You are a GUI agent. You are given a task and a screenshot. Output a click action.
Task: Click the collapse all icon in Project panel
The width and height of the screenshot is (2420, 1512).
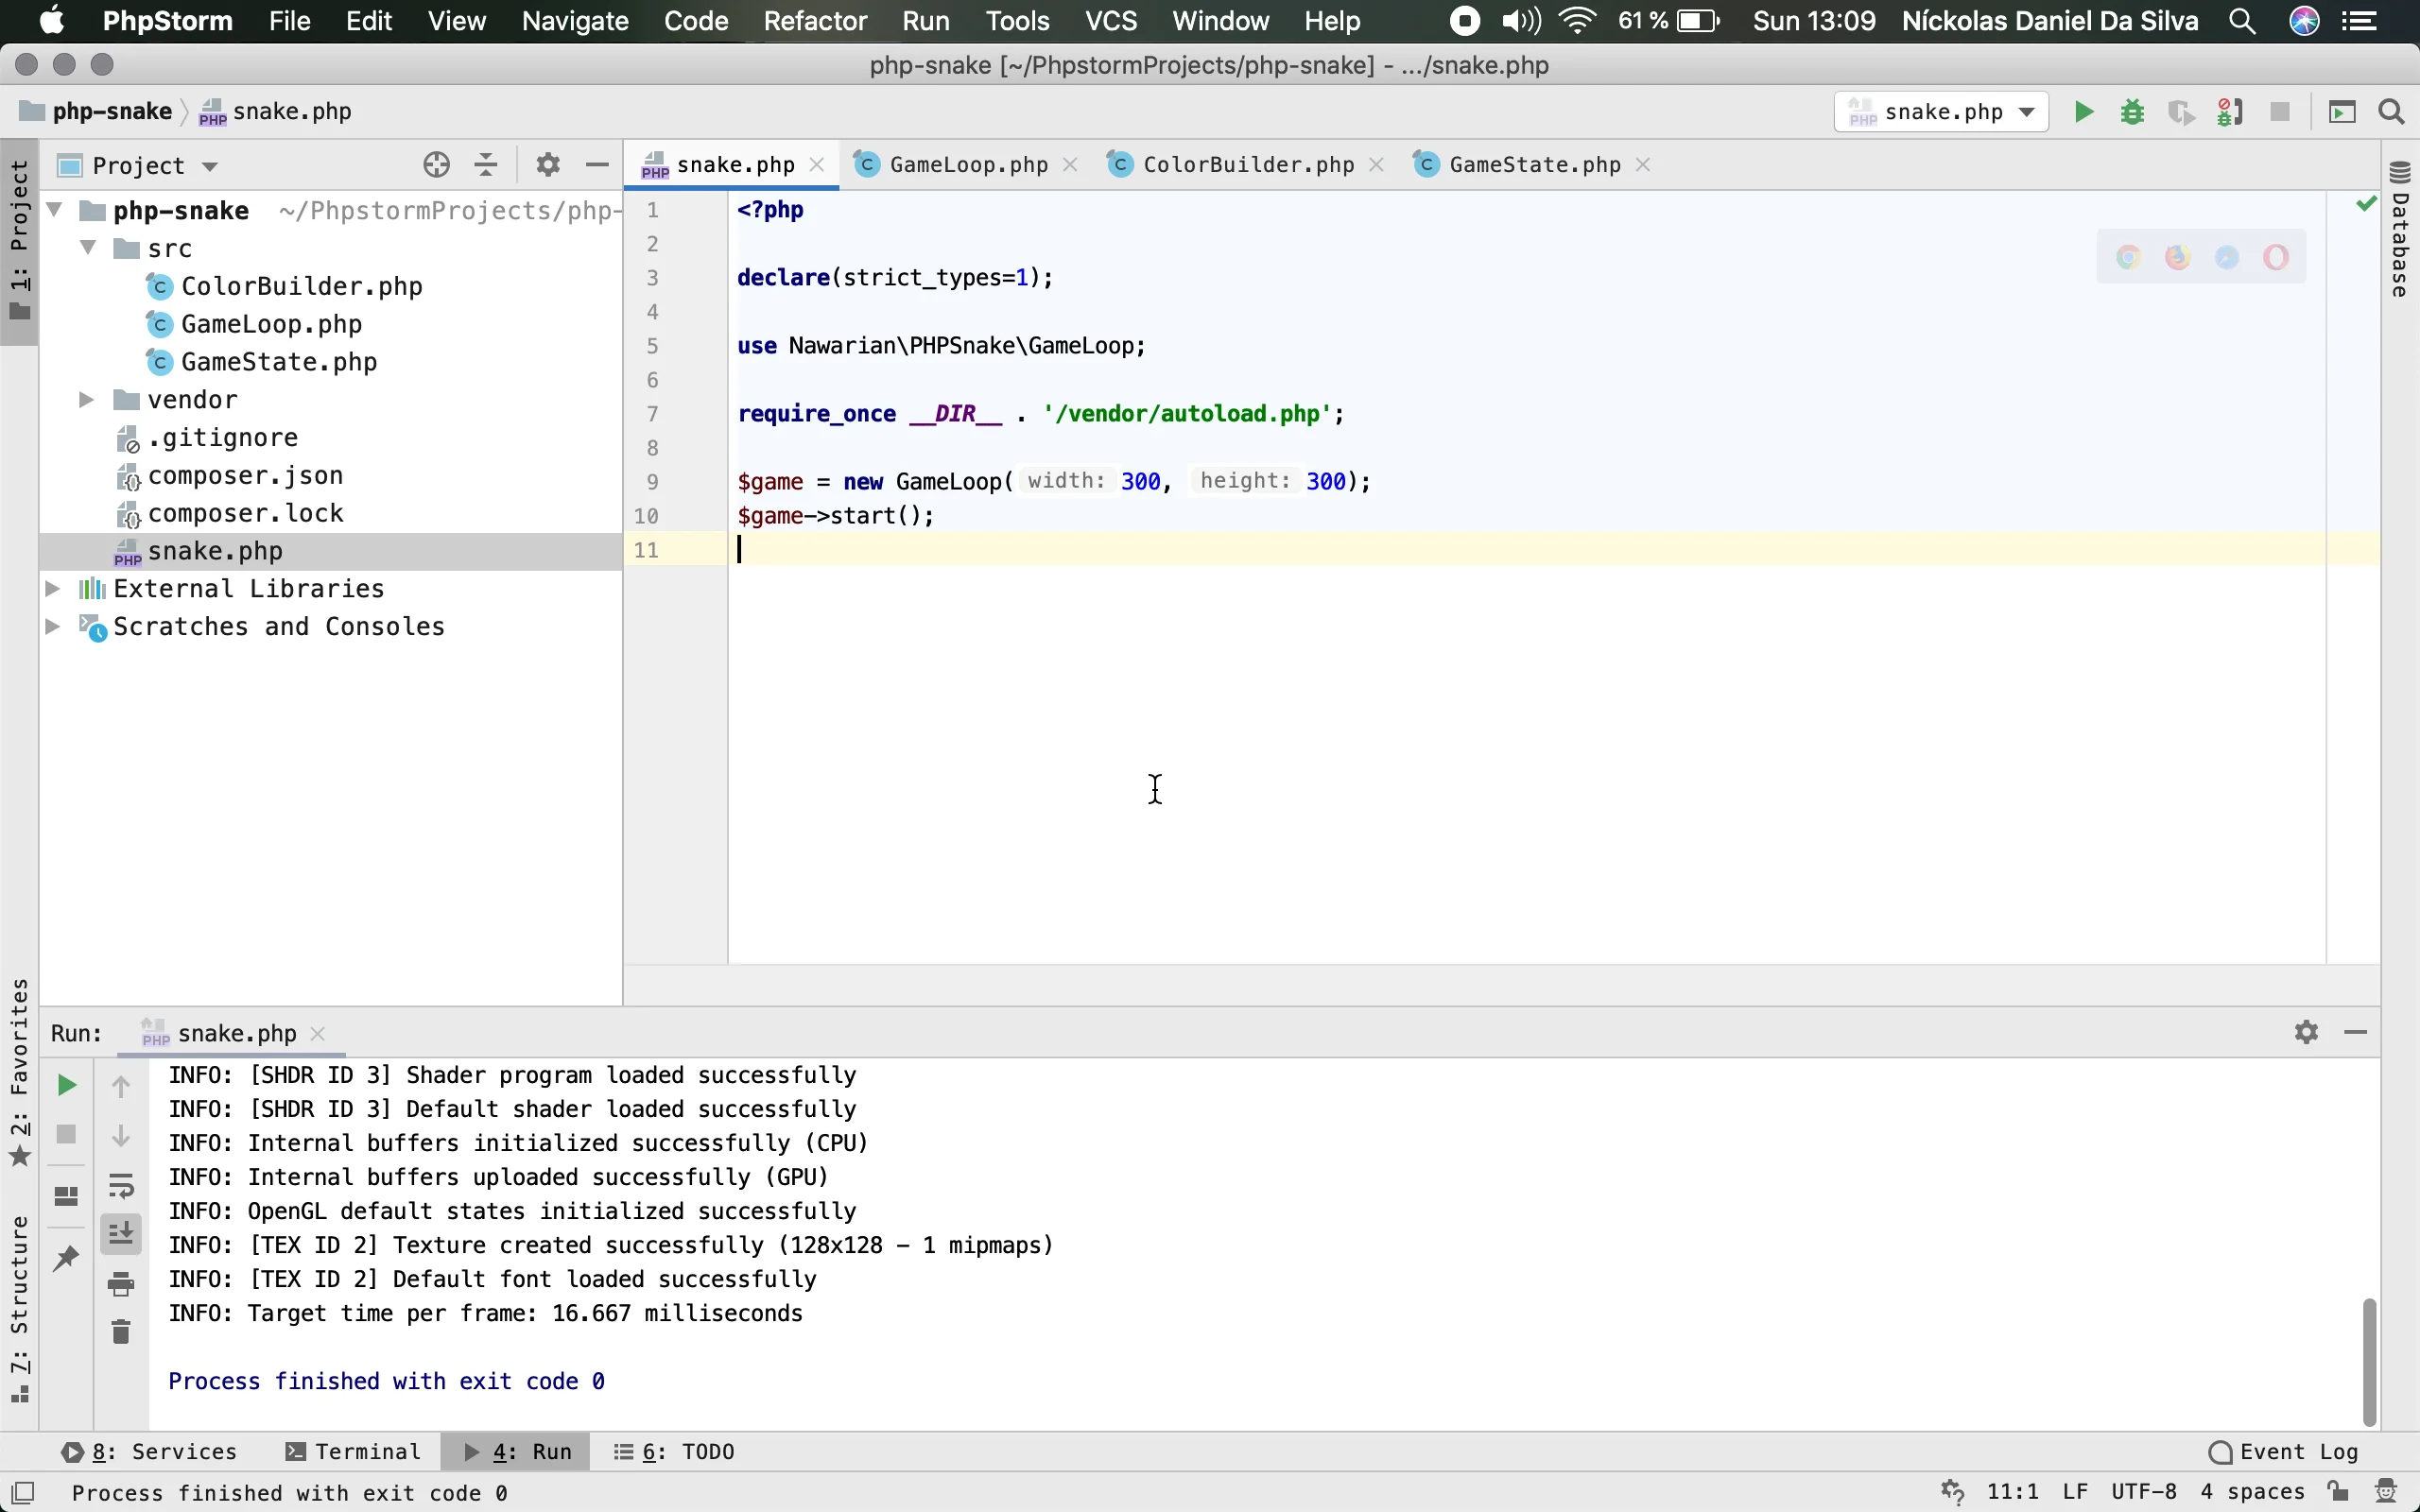click(486, 165)
